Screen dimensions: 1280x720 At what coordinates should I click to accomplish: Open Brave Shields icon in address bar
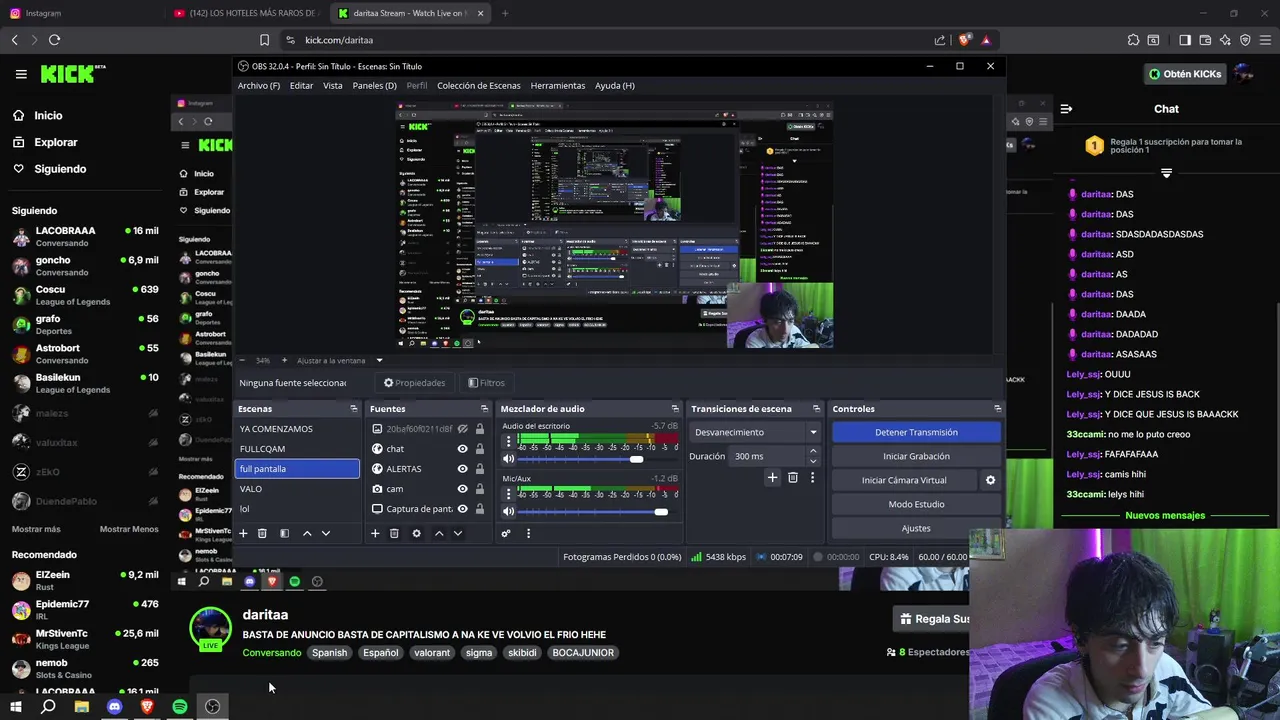pos(964,40)
